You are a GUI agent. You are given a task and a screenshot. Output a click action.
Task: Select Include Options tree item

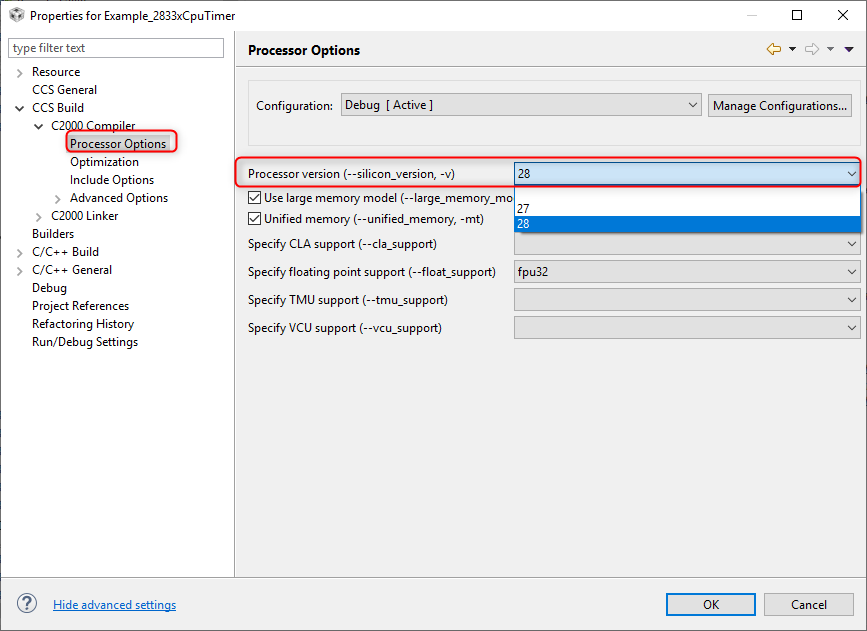[x=112, y=180]
